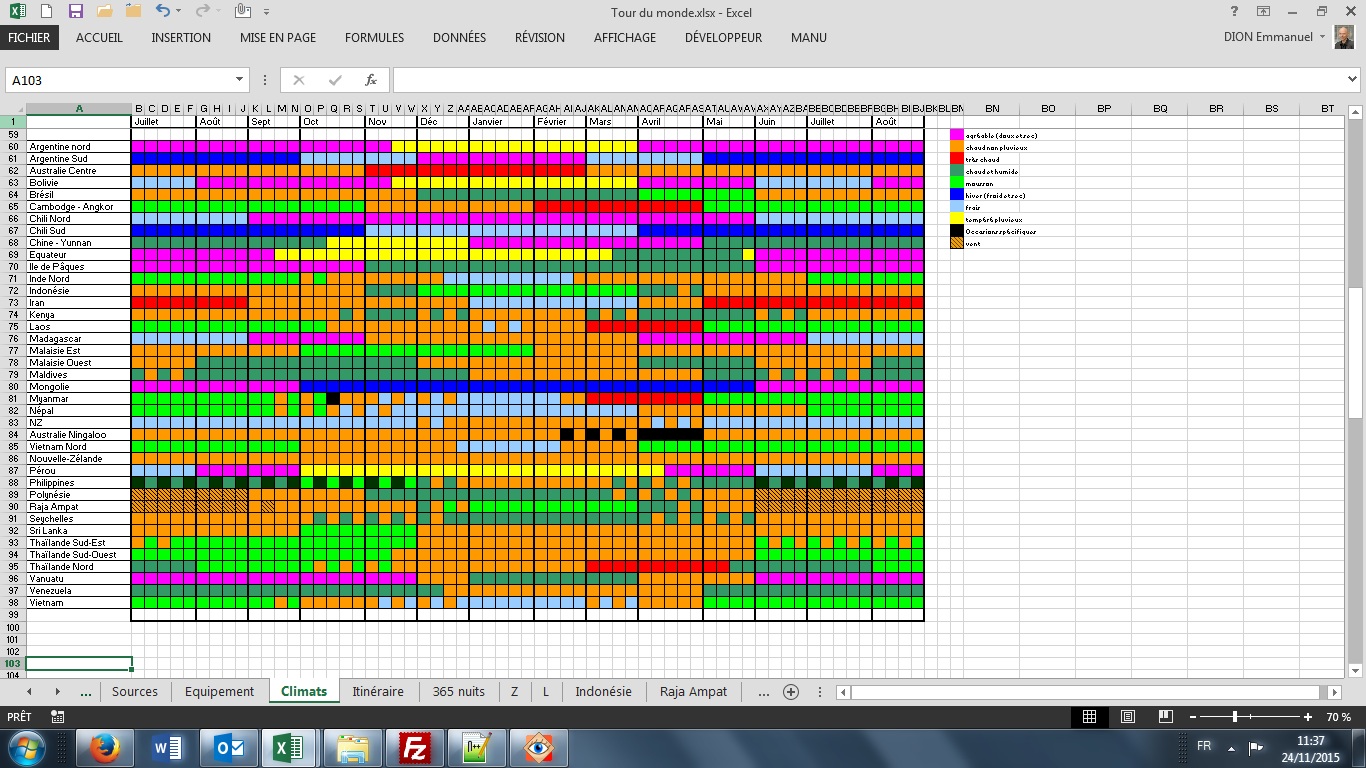Click the Save icon in quick access toolbar
Image resolution: width=1366 pixels, height=768 pixels.
click(76, 12)
